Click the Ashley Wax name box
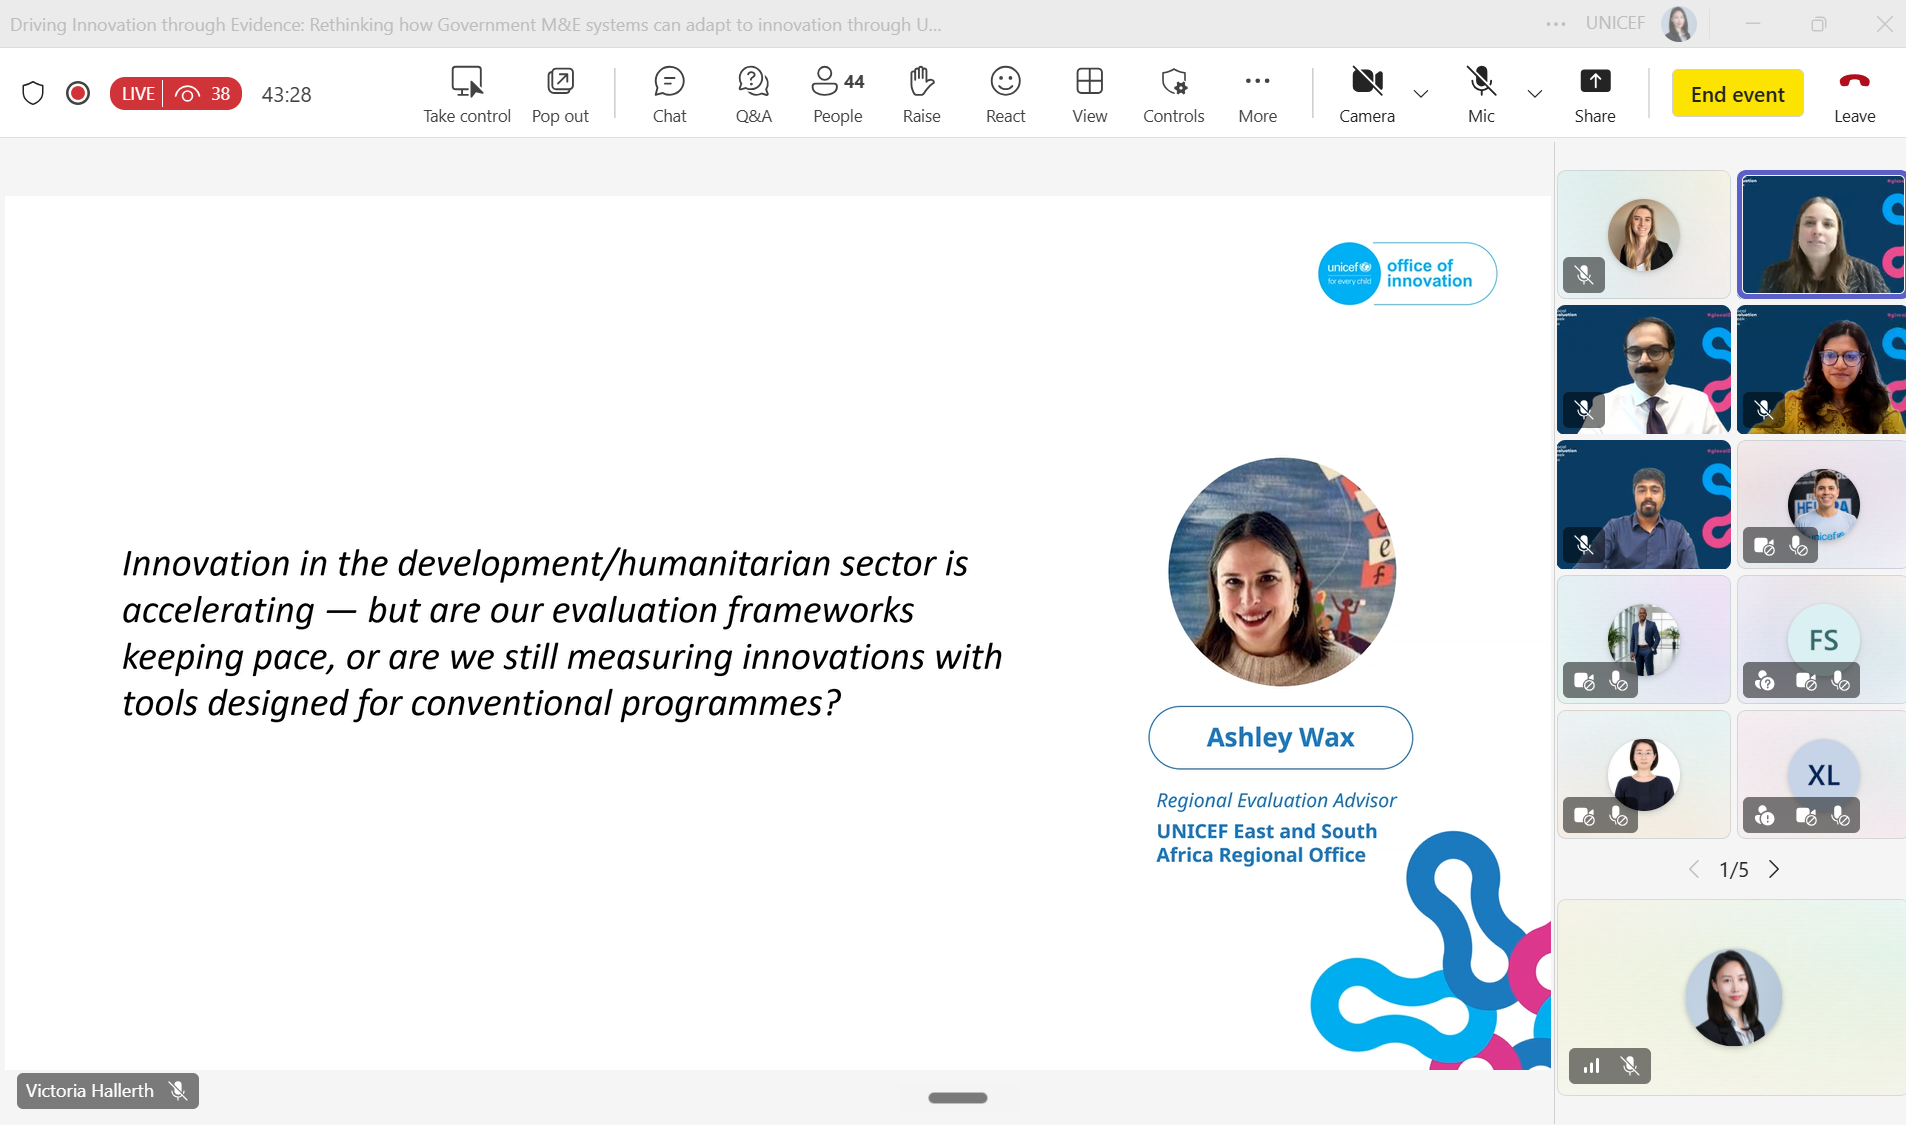The height and width of the screenshot is (1125, 1906). pyautogui.click(x=1280, y=738)
